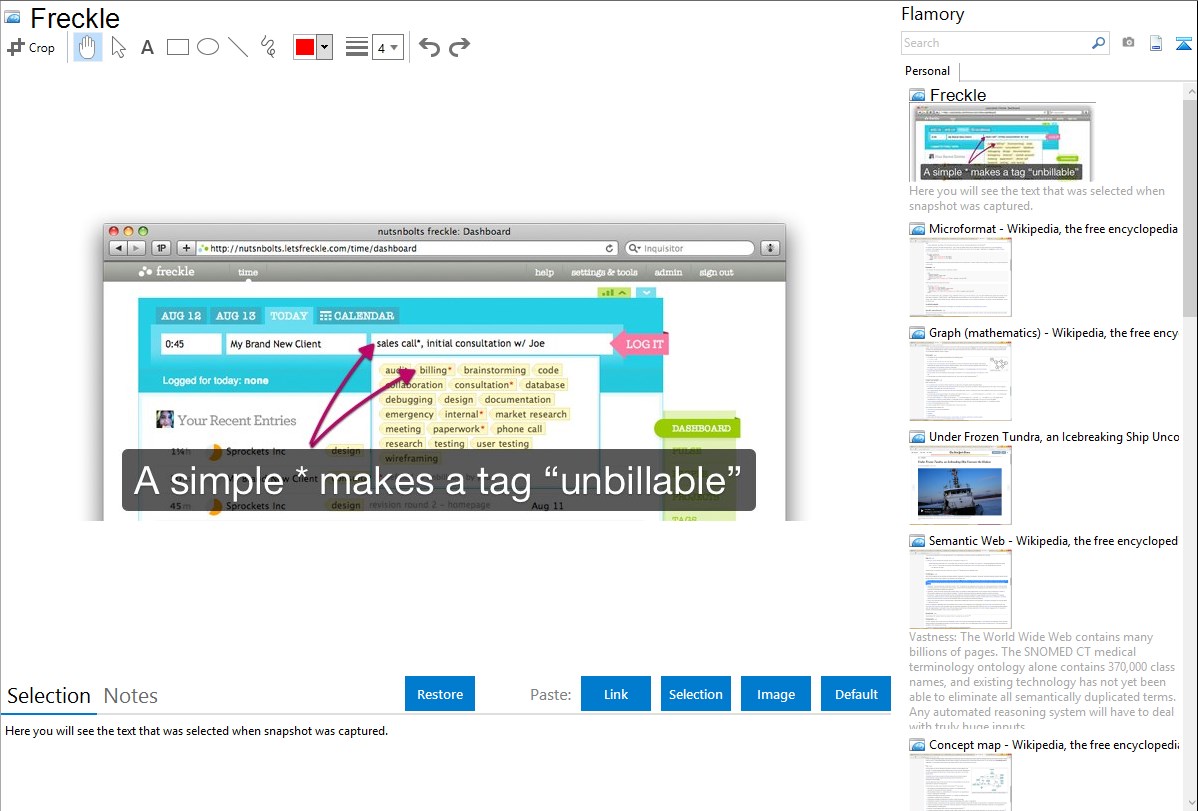Image resolution: width=1198 pixels, height=811 pixels.
Task: Open the Personal tab
Action: 928,71
